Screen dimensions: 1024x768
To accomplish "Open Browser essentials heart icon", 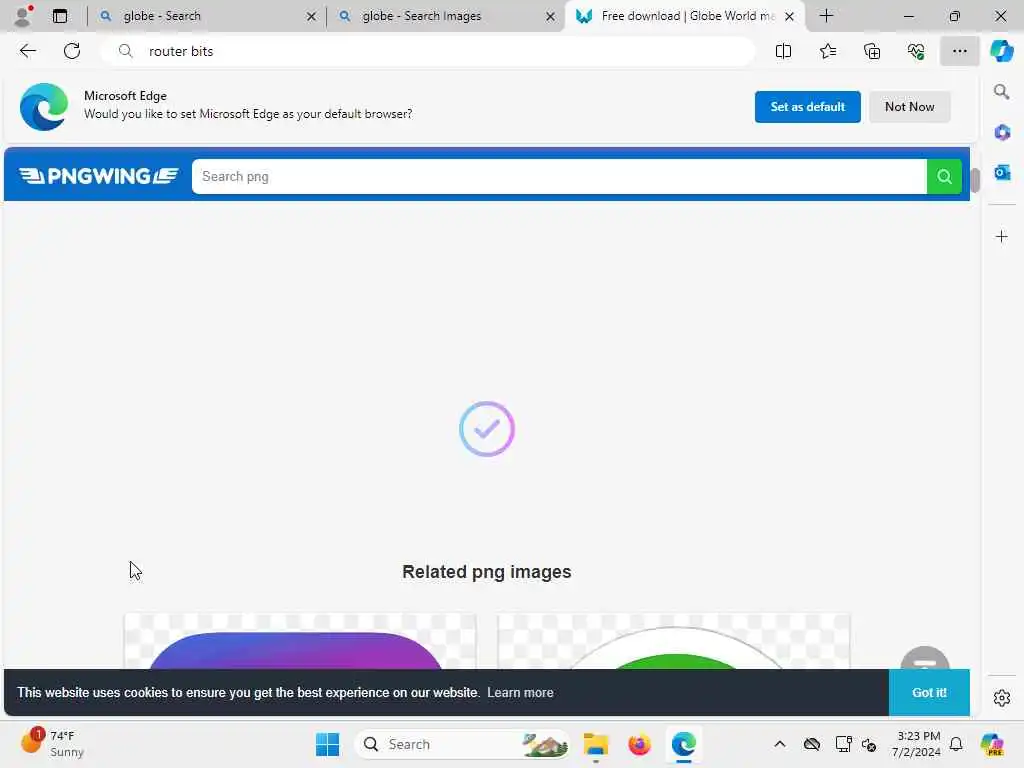I will pyautogui.click(x=916, y=51).
